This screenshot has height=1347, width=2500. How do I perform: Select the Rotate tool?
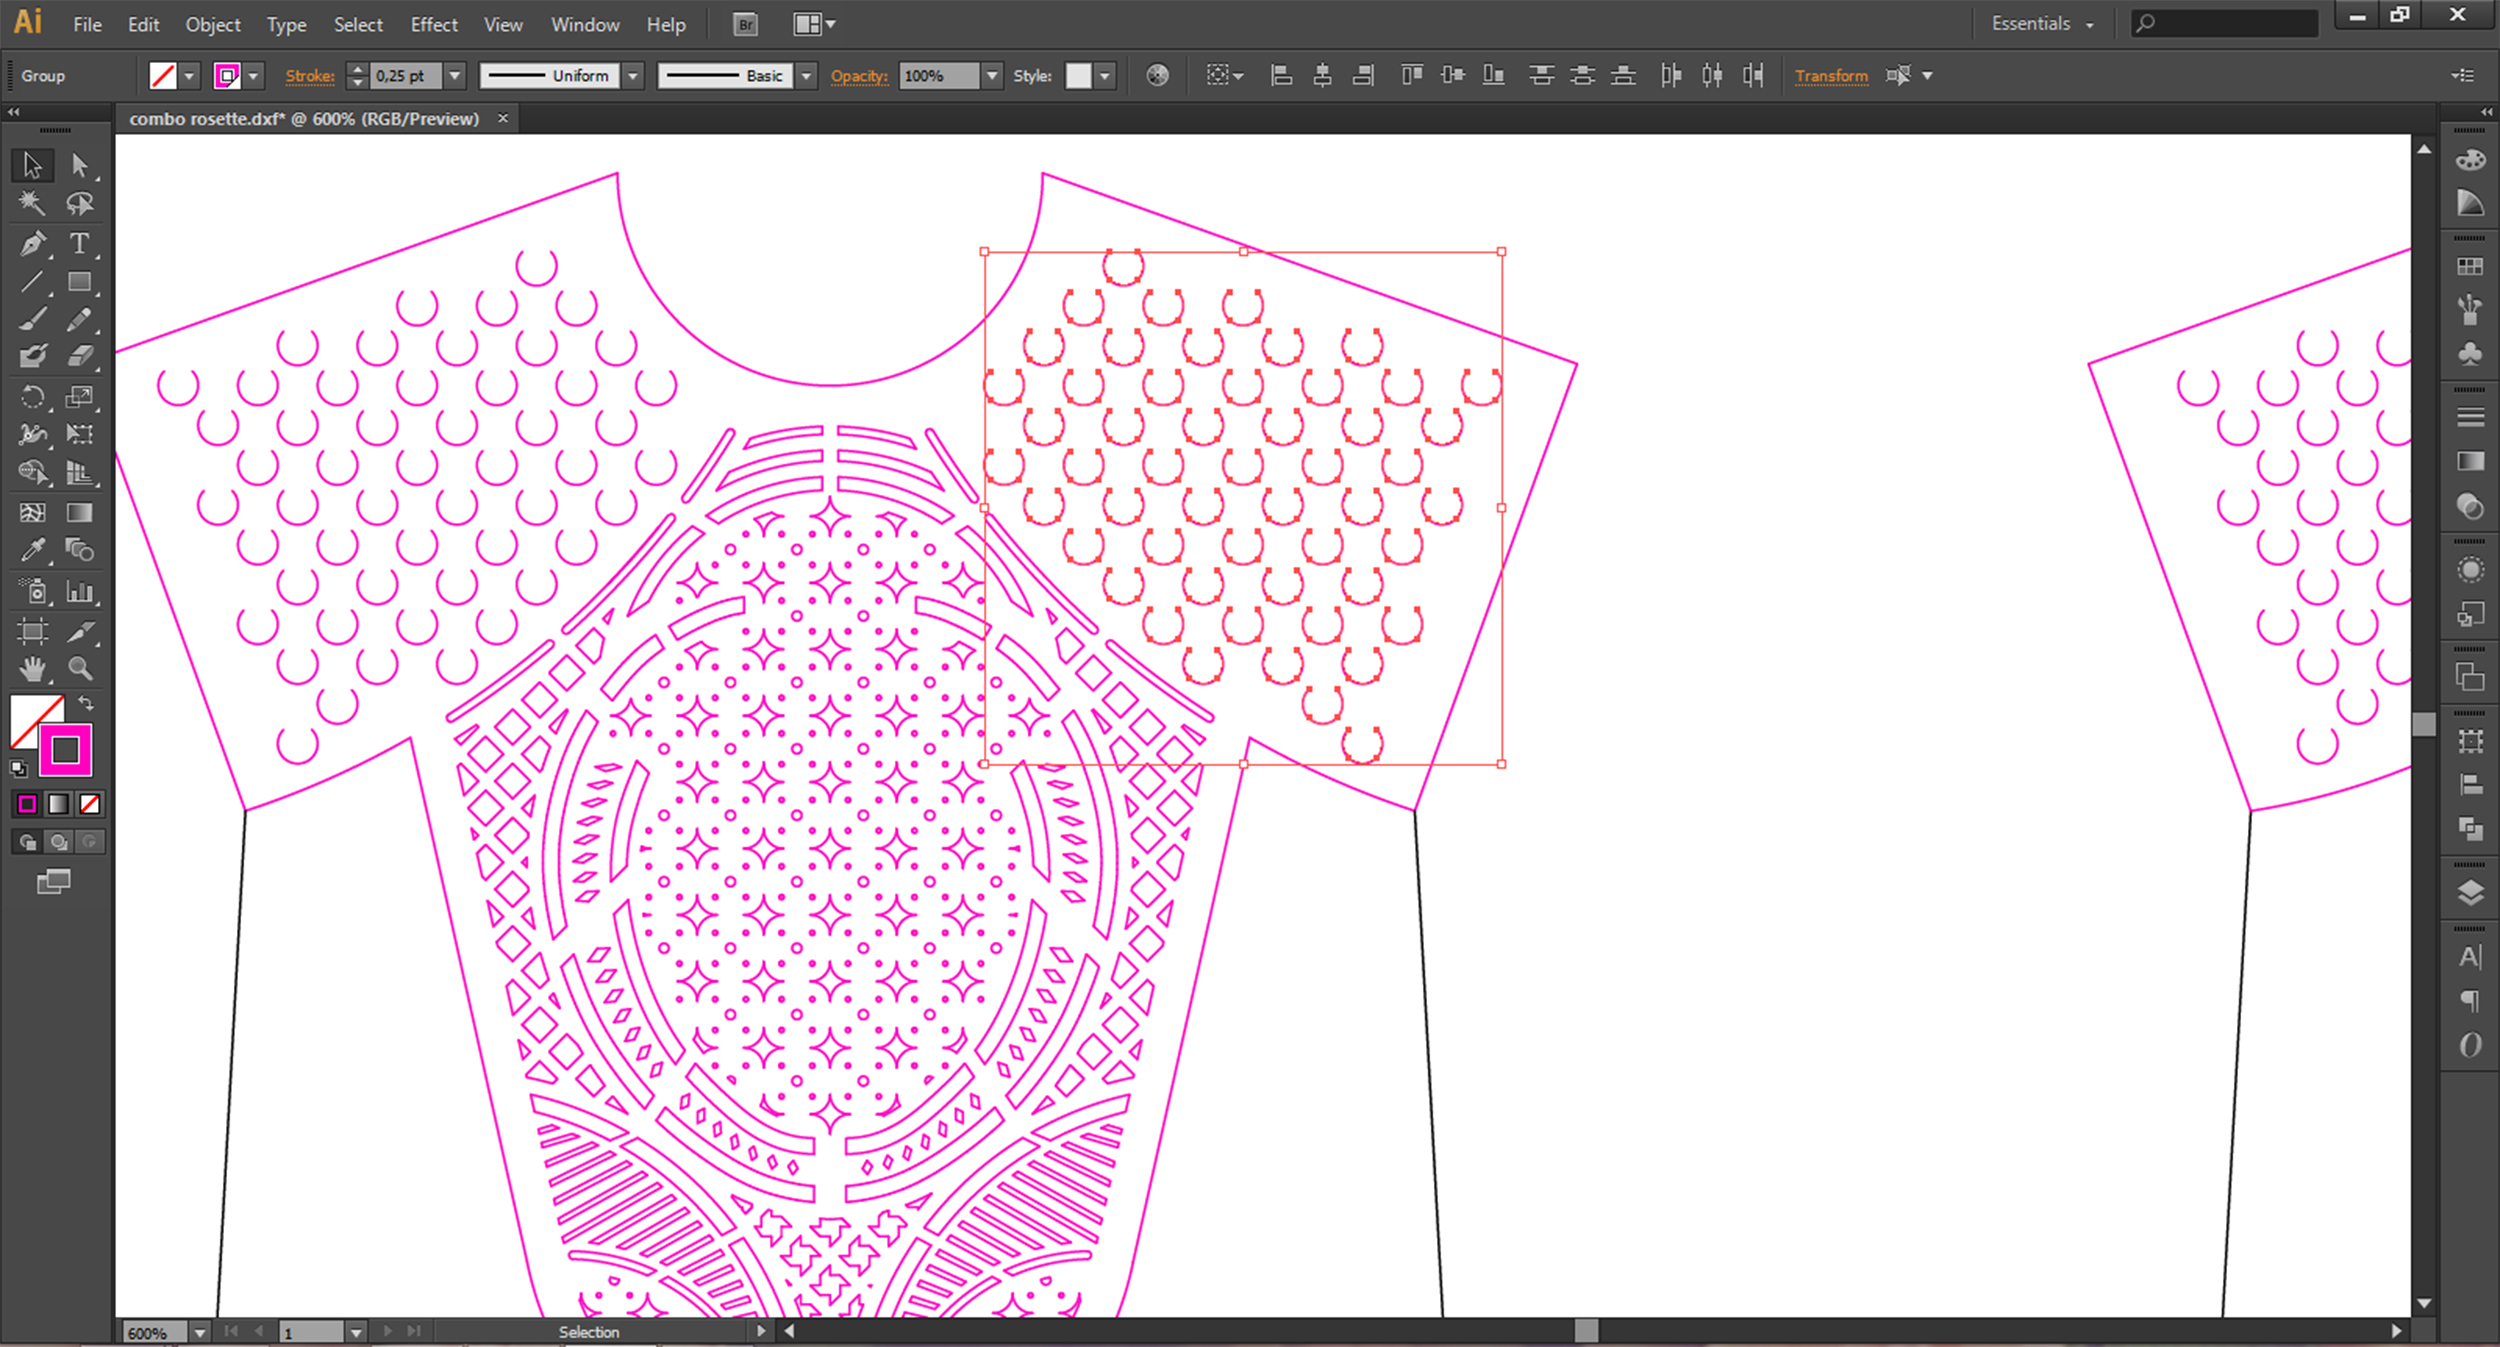(x=32, y=397)
